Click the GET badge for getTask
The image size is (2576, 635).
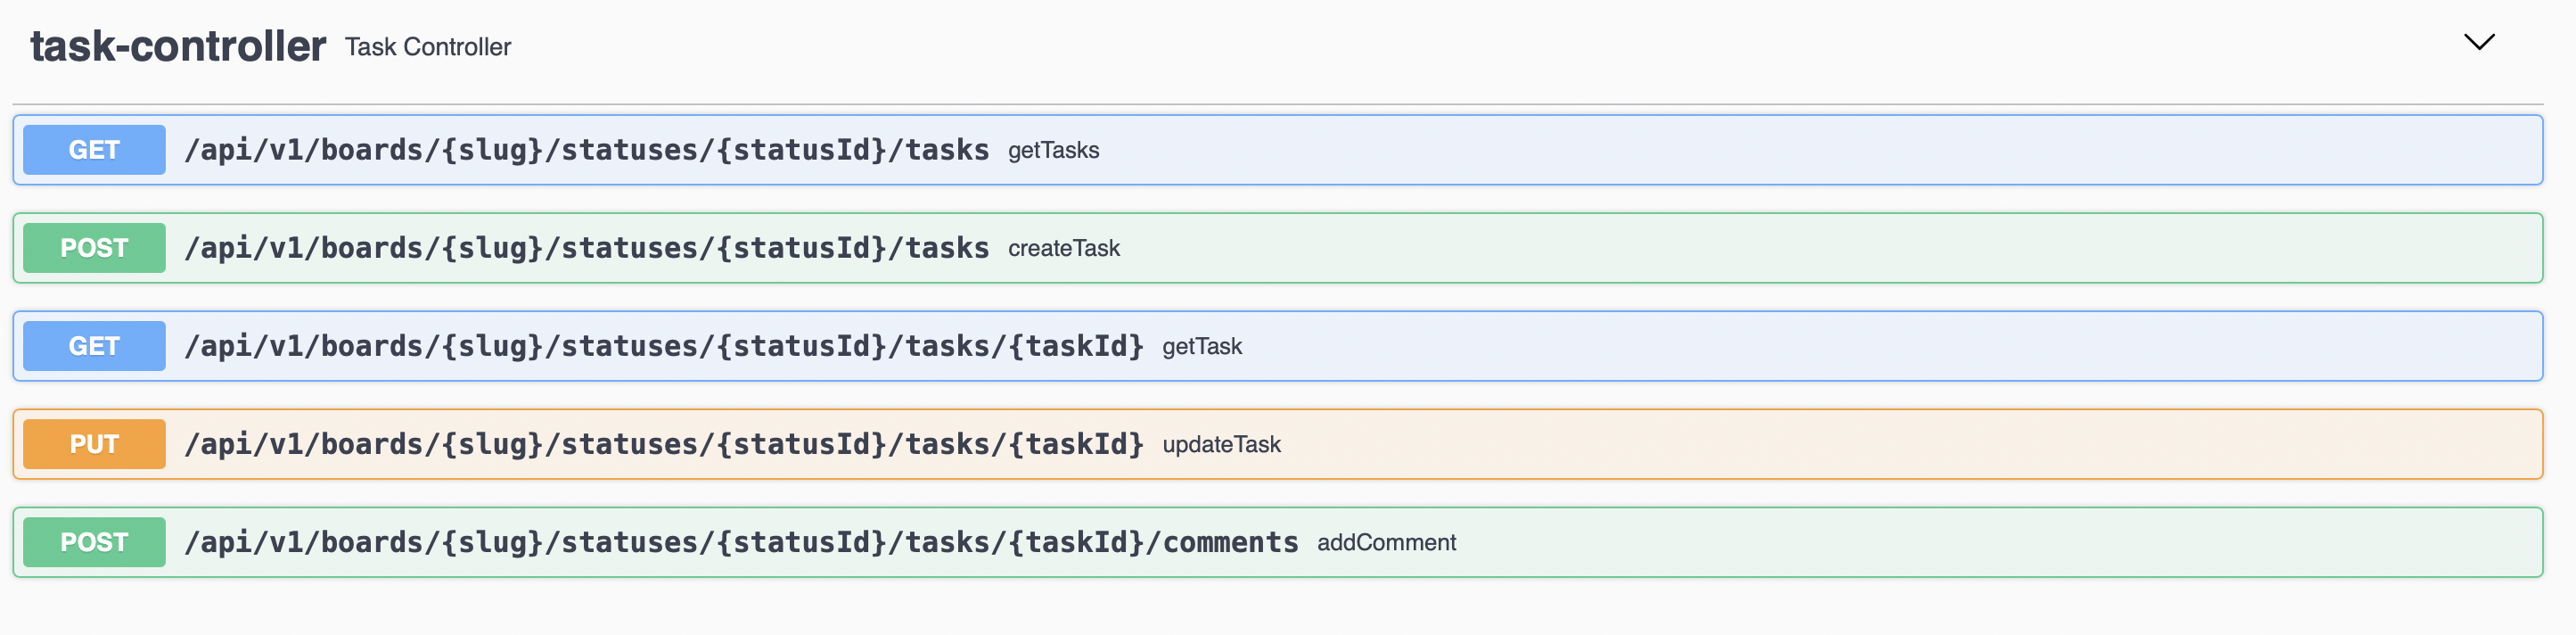point(94,346)
